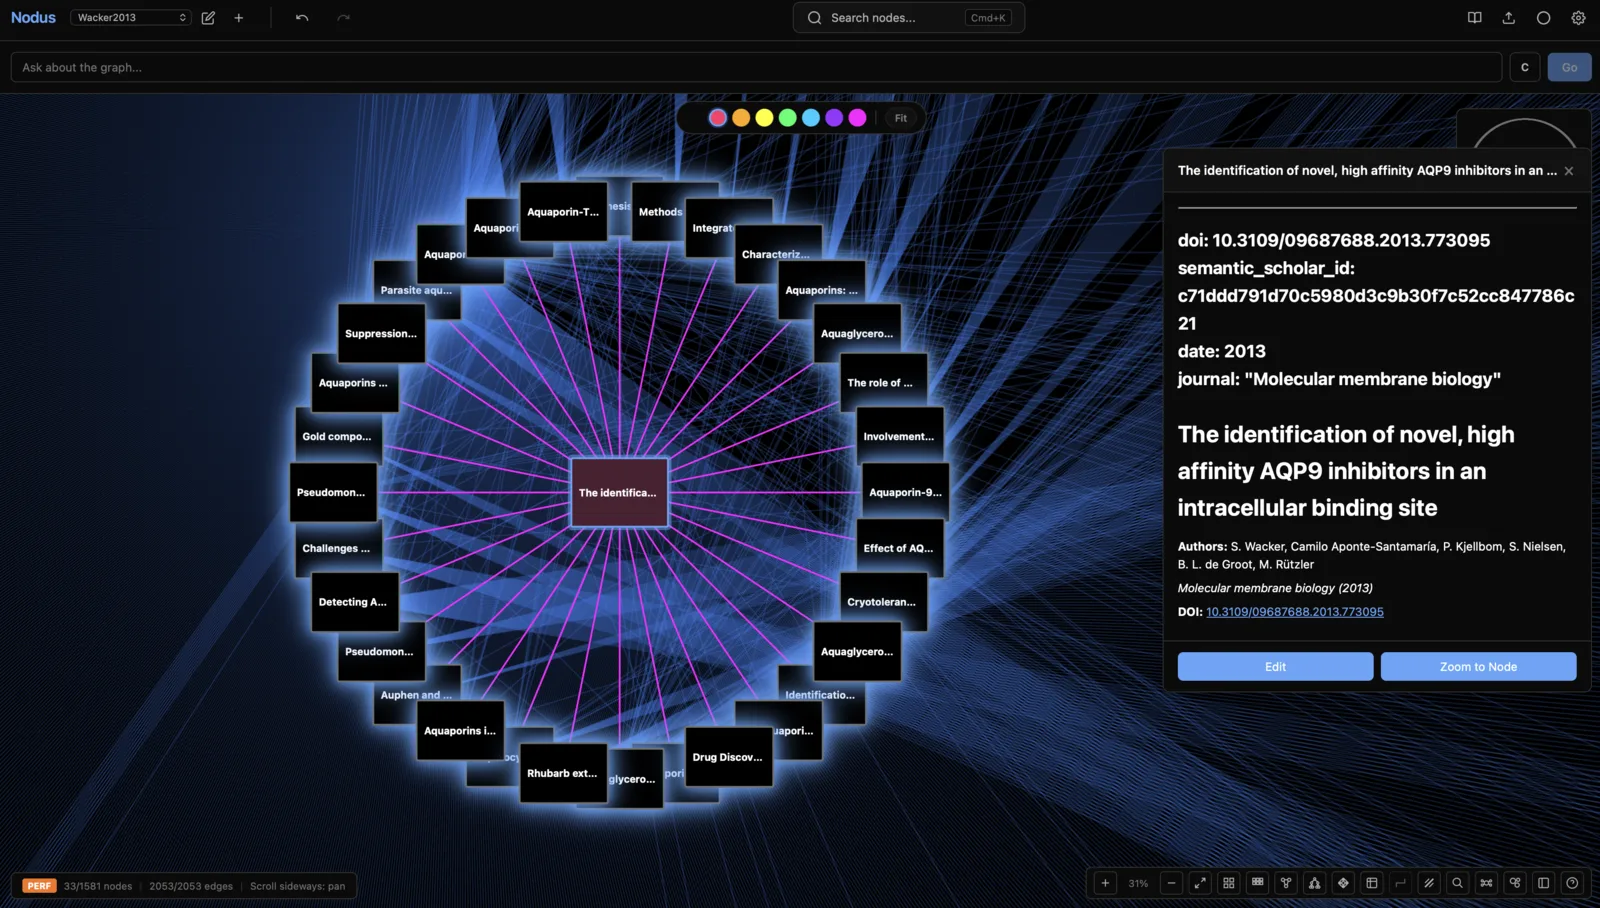Select the 'The role of ...' node
The image size is (1600, 908).
(x=883, y=382)
